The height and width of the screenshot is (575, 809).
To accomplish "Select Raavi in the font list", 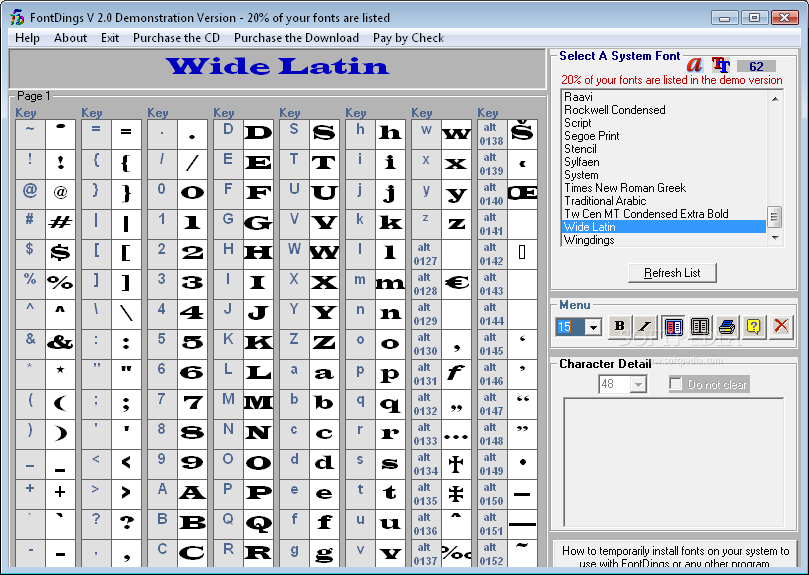I will (664, 97).
